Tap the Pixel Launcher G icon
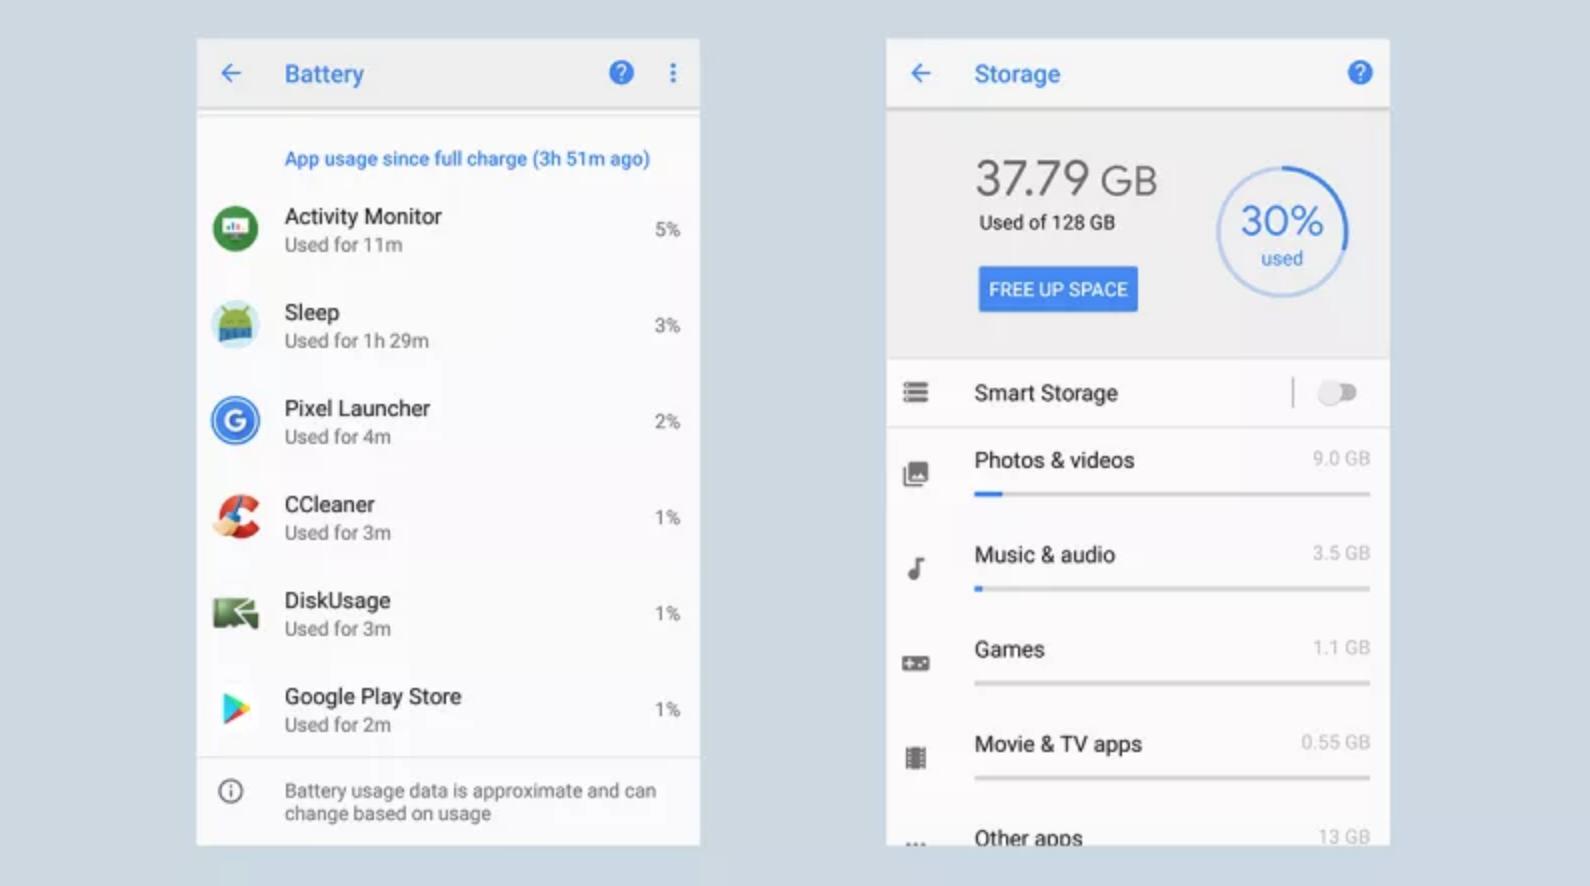1590x886 pixels. point(236,421)
